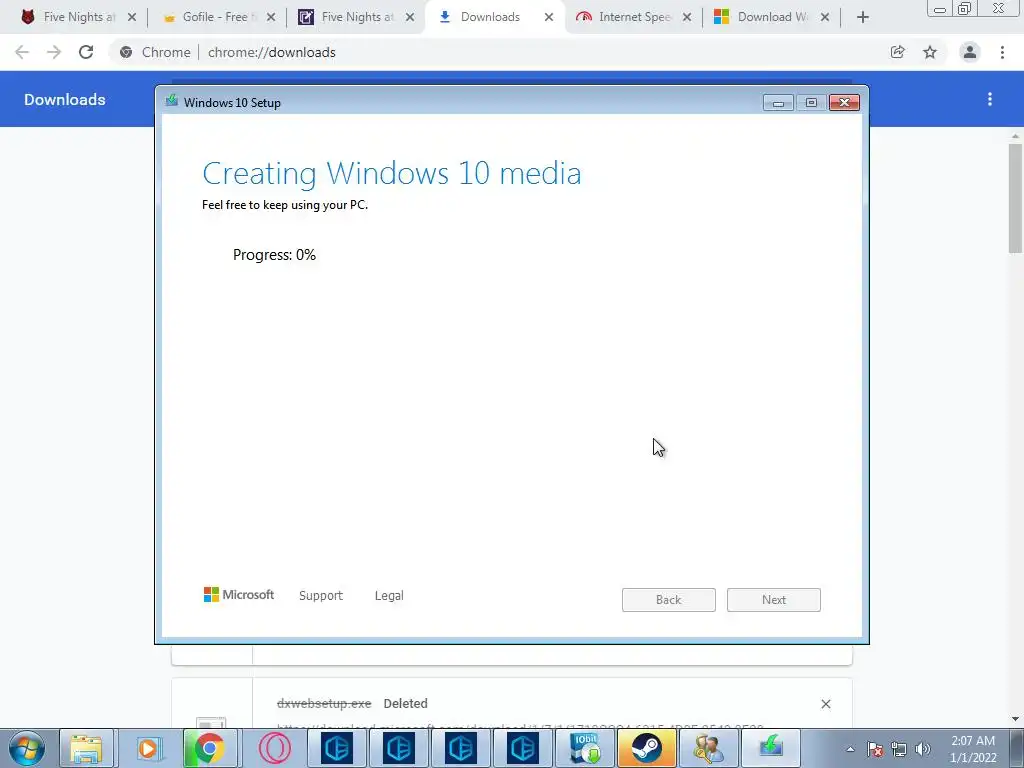
Task: Click Support link in Windows 10 Setup
Action: pos(321,596)
